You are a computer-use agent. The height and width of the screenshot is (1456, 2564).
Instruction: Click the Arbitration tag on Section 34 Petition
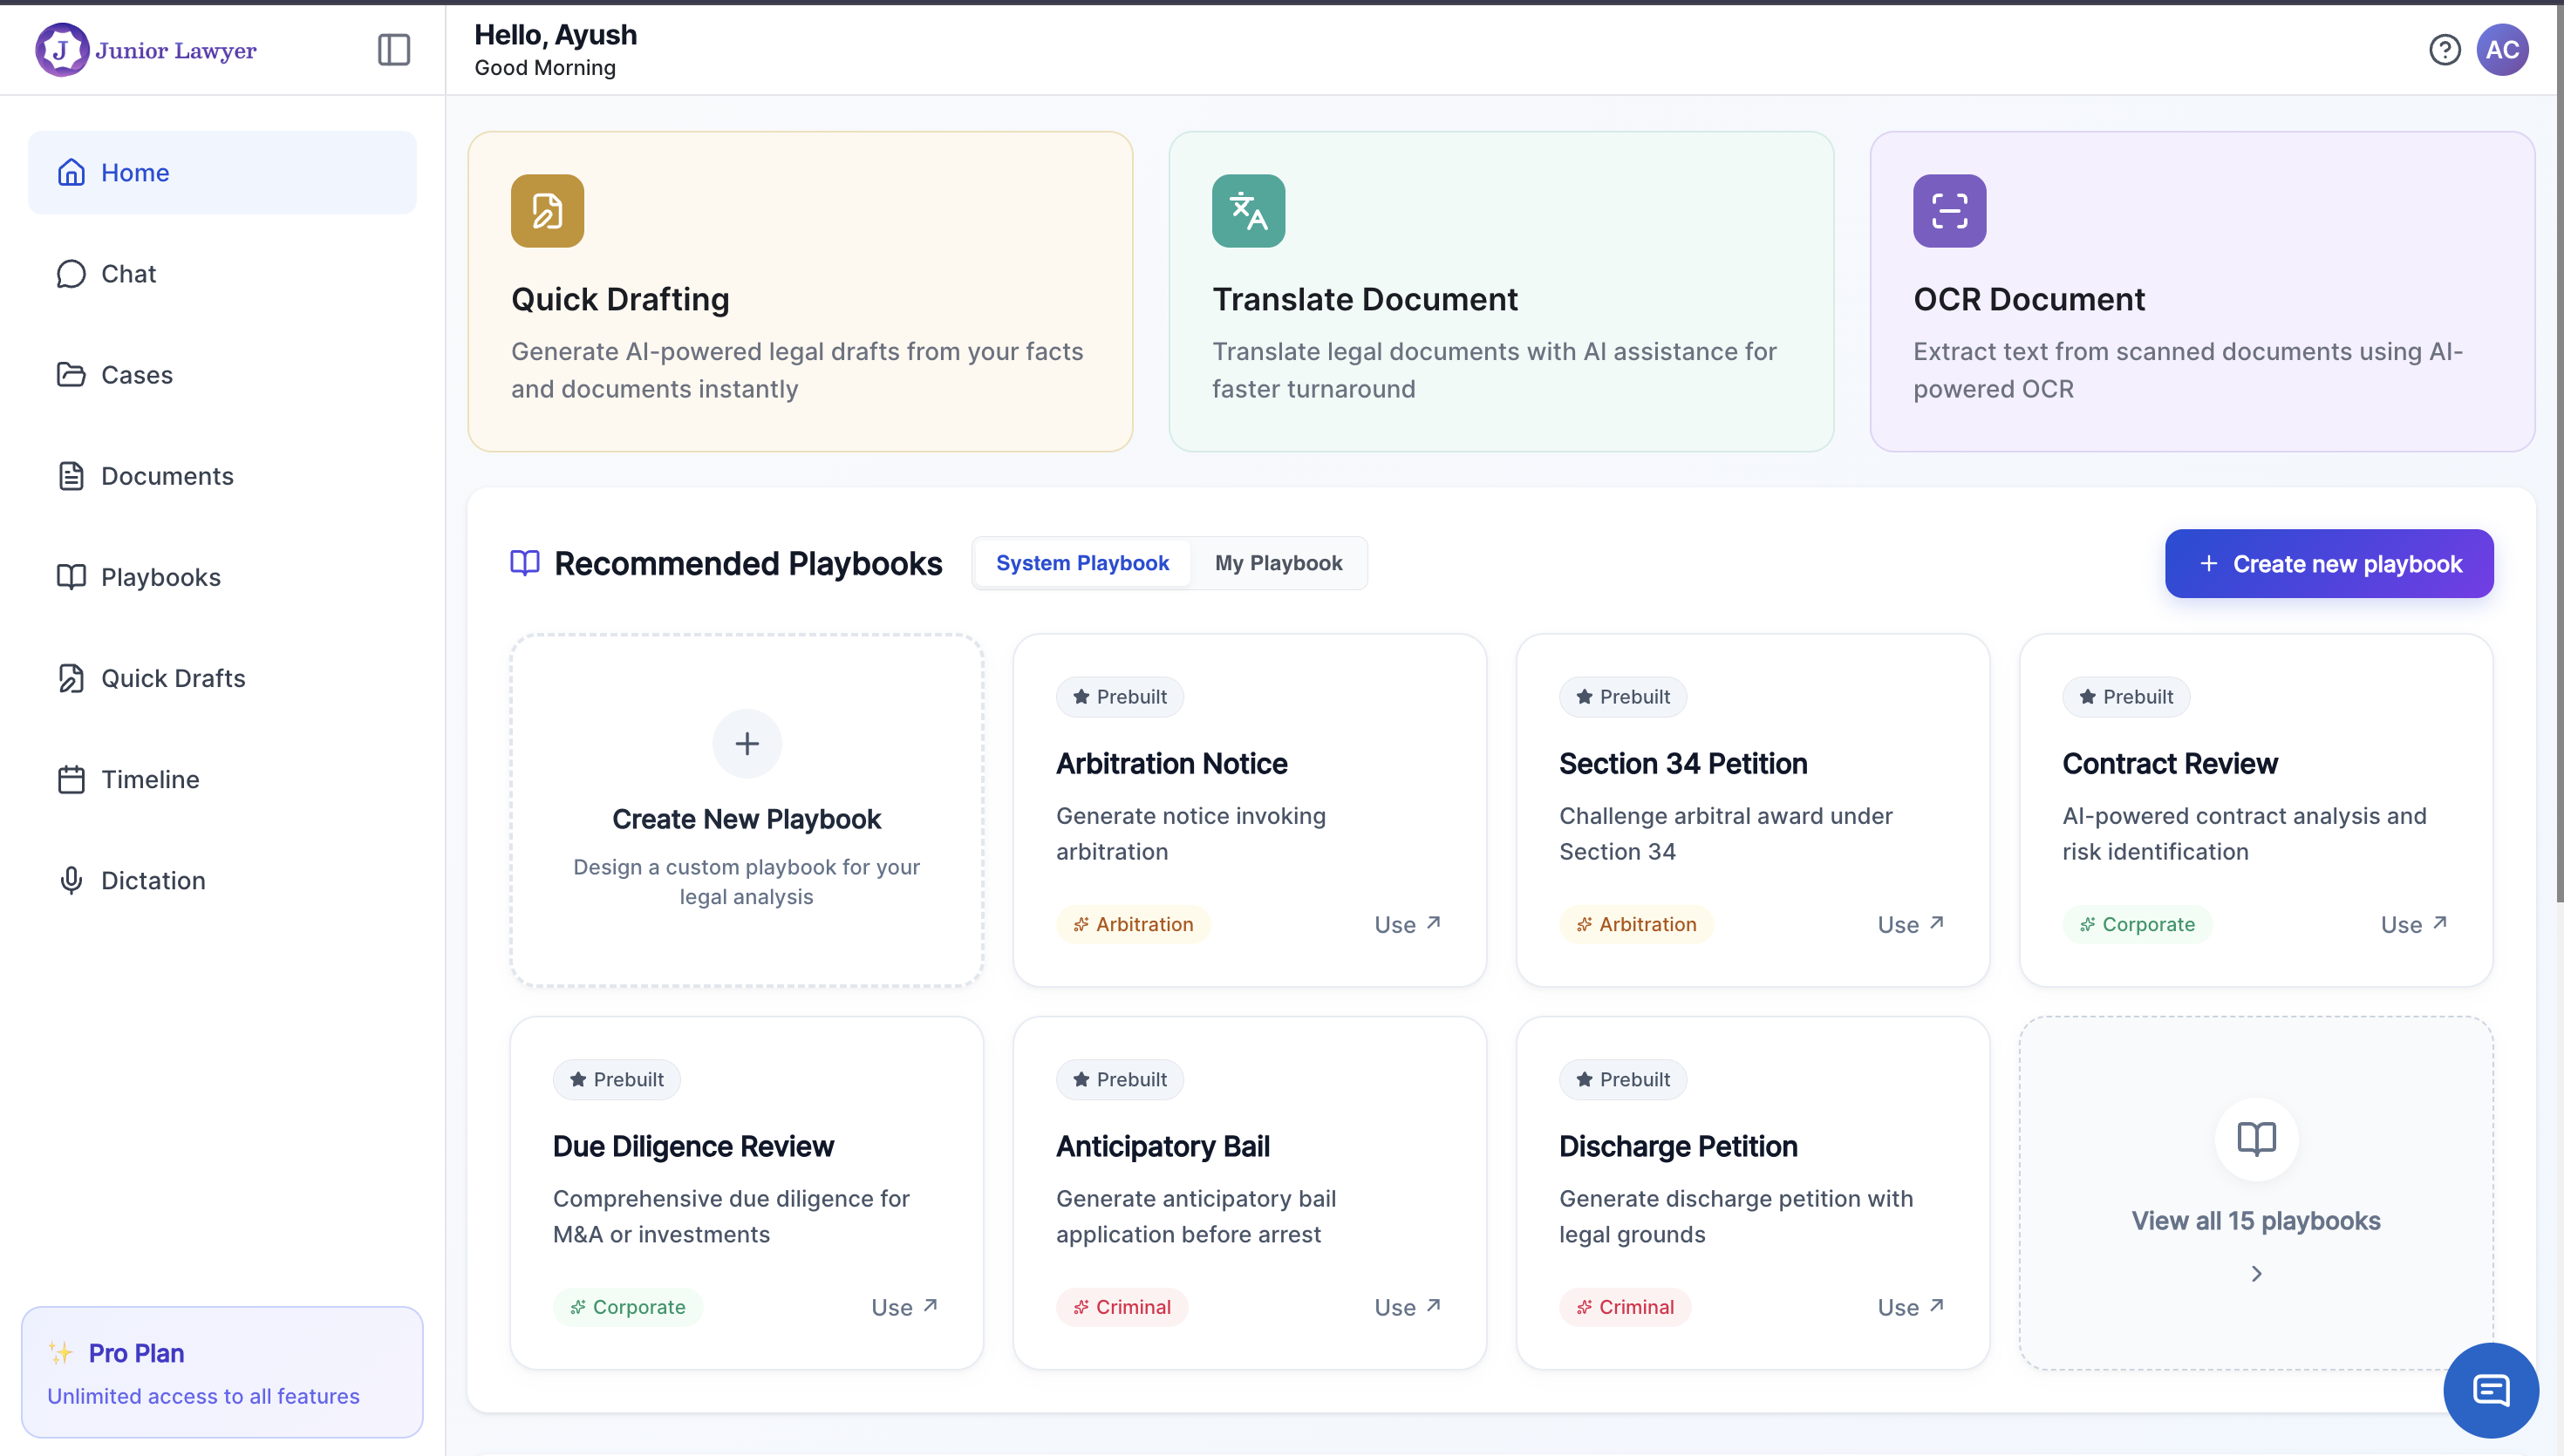coord(1636,924)
